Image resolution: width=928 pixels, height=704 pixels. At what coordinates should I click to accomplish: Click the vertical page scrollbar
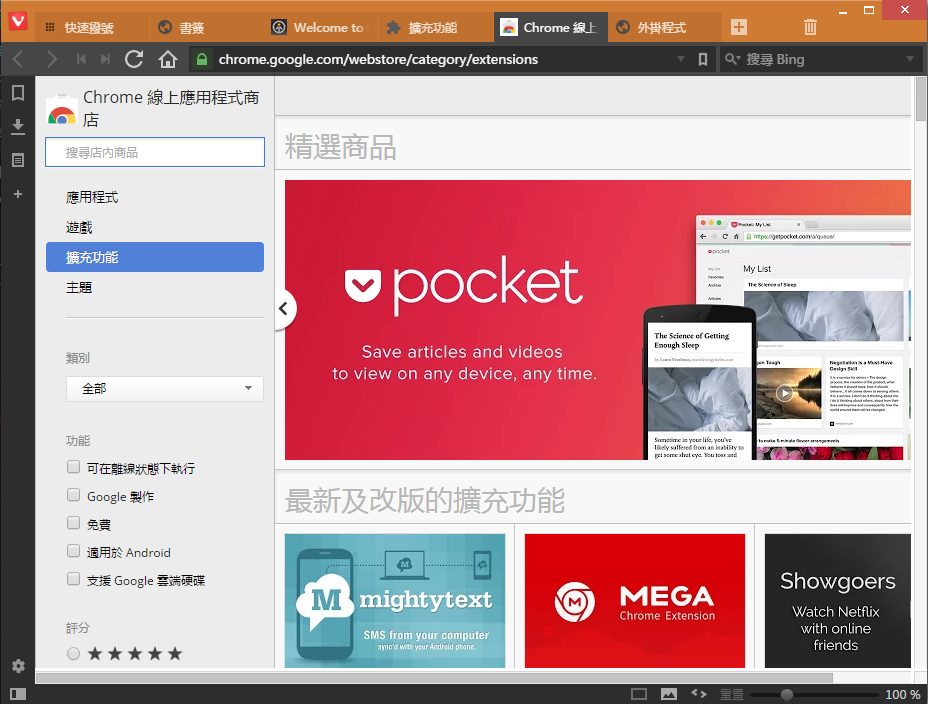[x=921, y=99]
